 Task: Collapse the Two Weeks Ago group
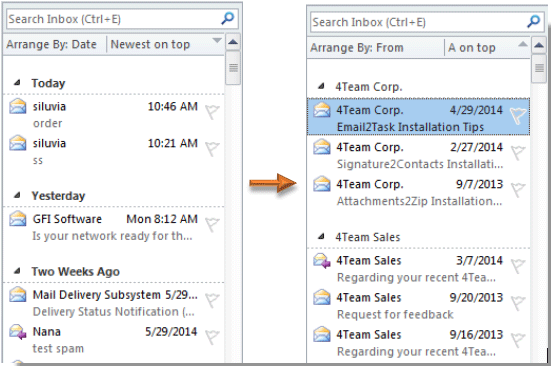click(17, 271)
